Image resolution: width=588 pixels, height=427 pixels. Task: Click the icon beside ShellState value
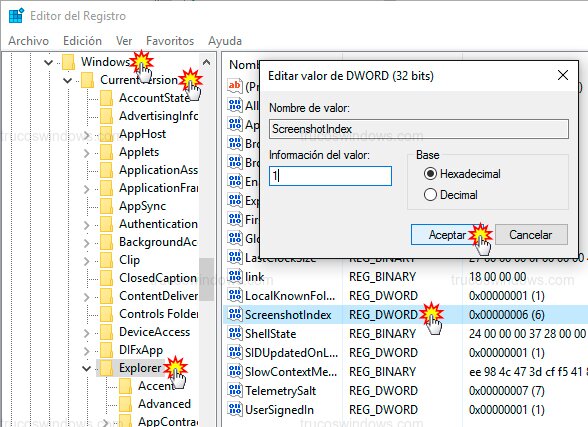235,334
